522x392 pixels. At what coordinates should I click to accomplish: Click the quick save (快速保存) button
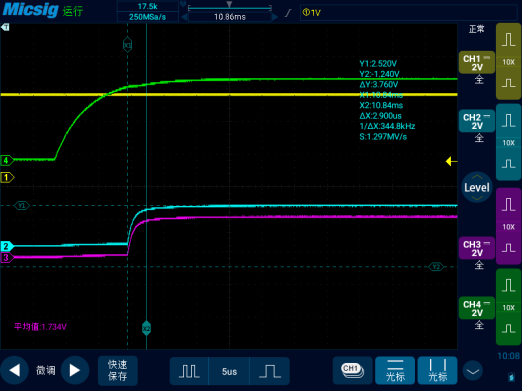tap(117, 370)
